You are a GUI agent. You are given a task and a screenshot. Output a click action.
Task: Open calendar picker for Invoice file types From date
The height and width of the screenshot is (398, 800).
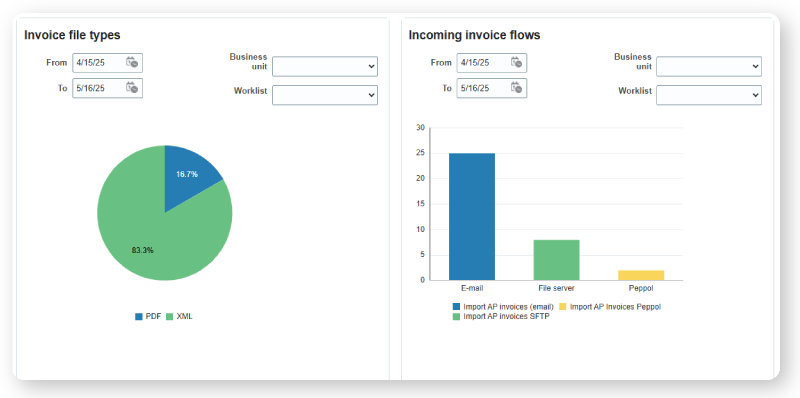coord(132,63)
